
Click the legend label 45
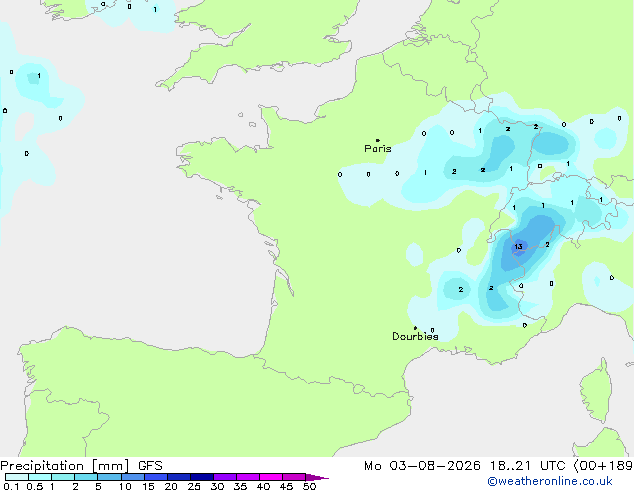pyautogui.click(x=286, y=486)
